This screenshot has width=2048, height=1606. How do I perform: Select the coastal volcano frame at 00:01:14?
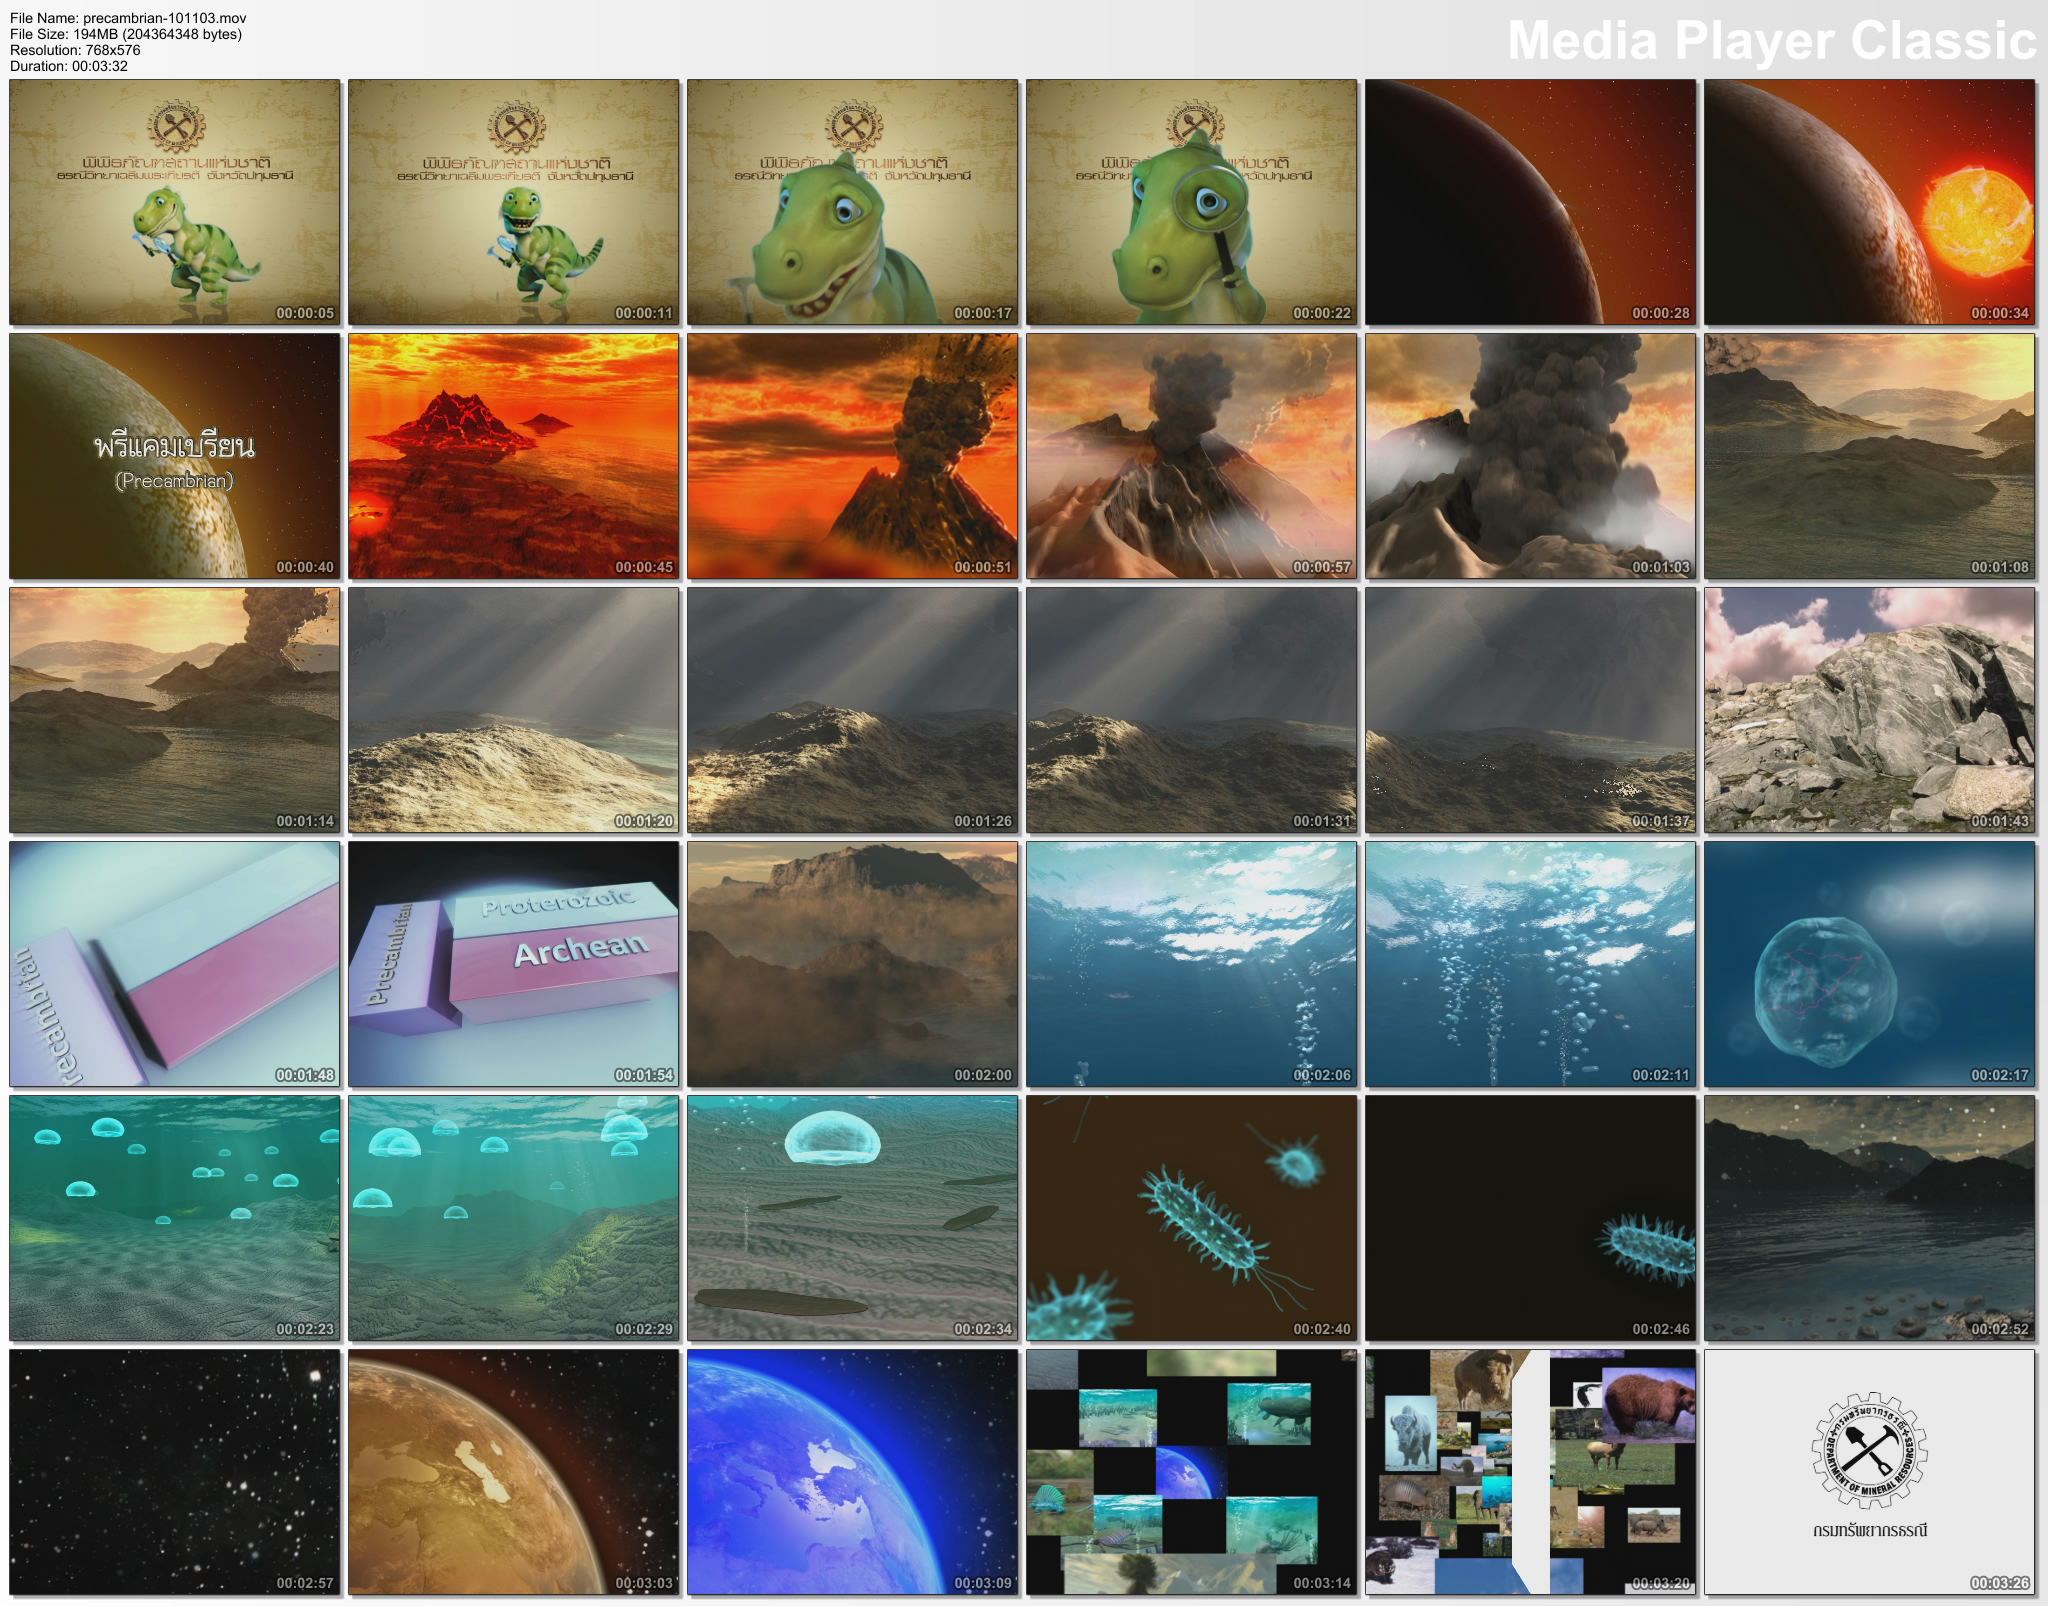(175, 710)
